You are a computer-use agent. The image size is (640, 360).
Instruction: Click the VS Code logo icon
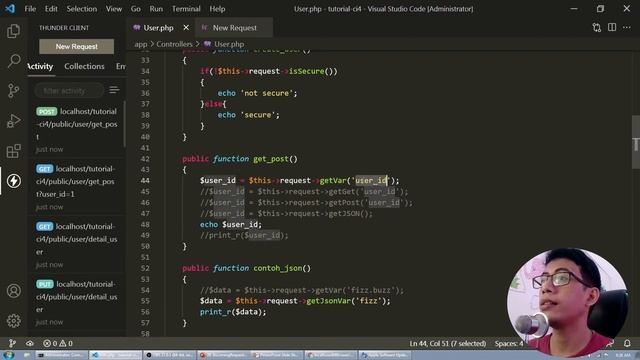10,9
